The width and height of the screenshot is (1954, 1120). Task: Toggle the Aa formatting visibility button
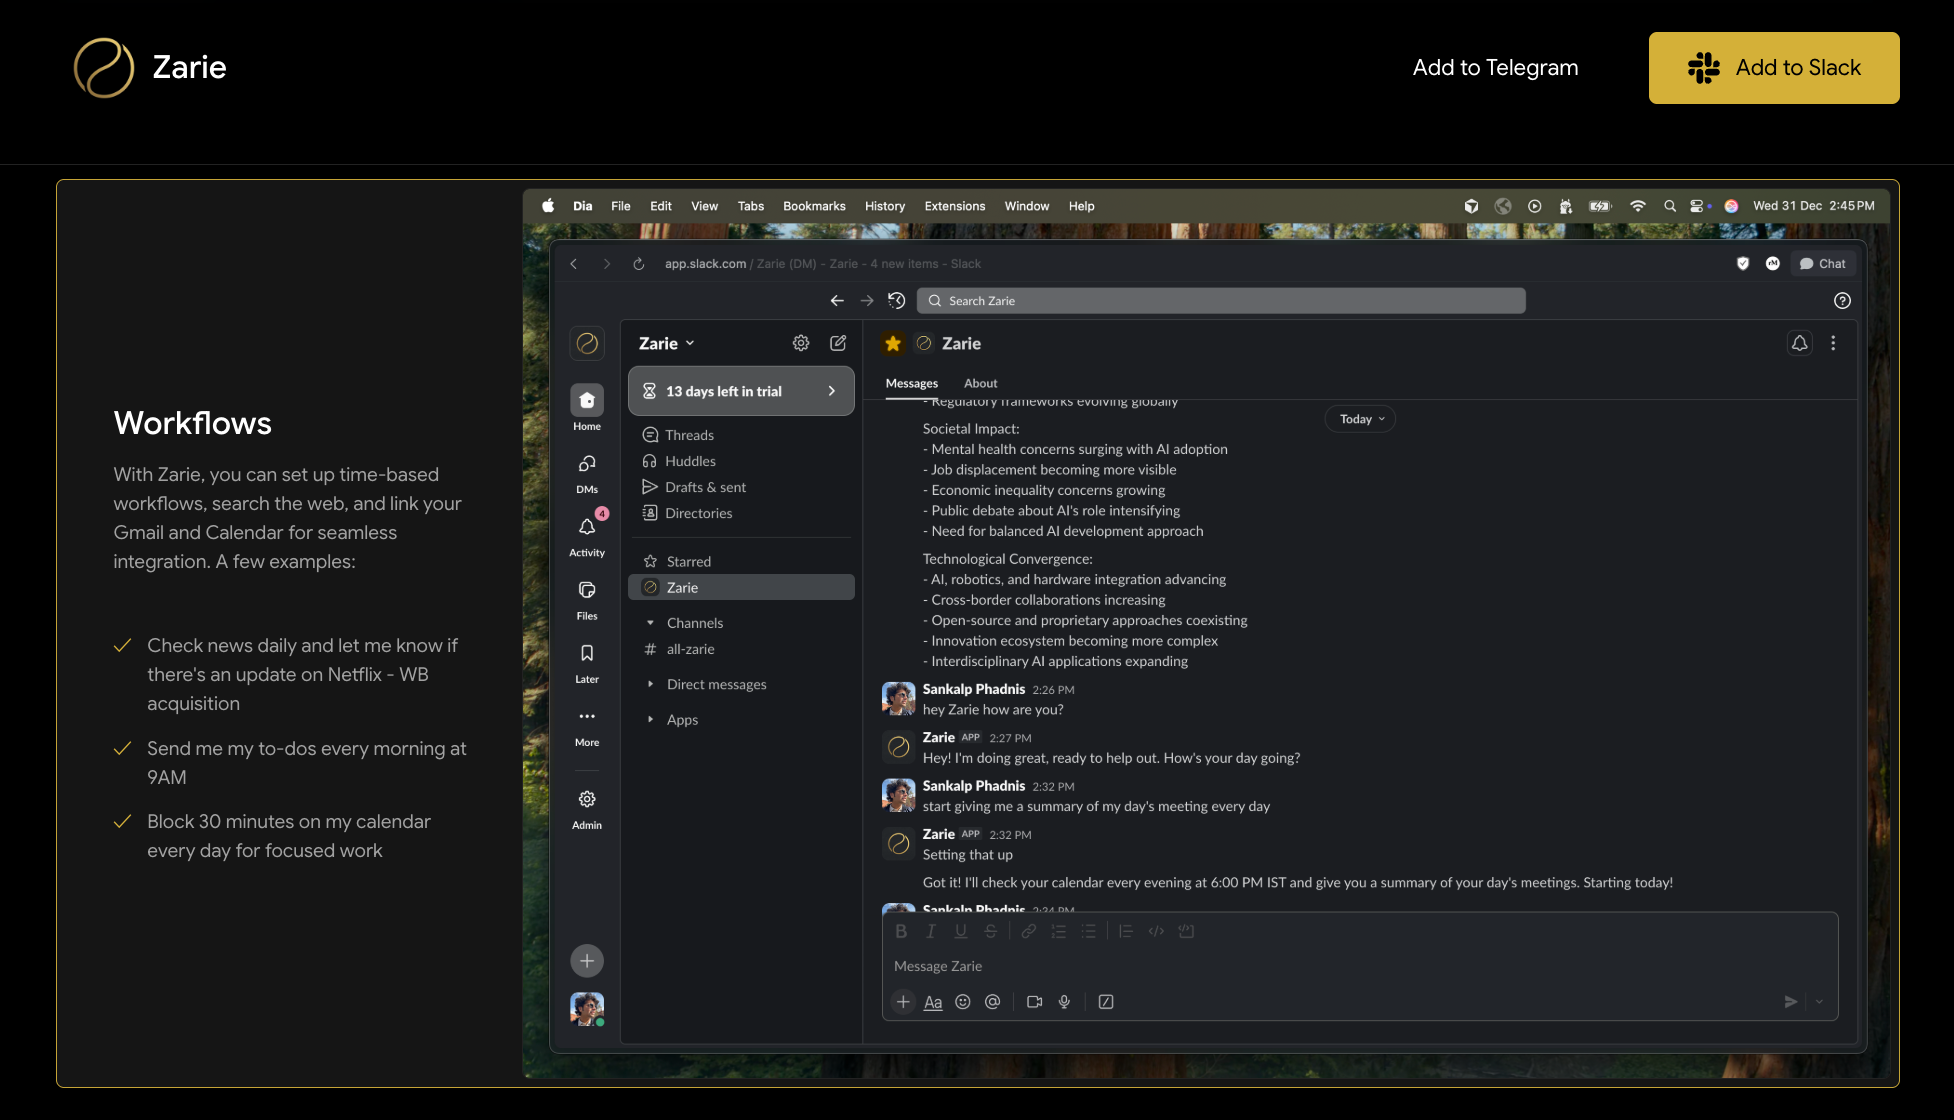coord(933,1001)
